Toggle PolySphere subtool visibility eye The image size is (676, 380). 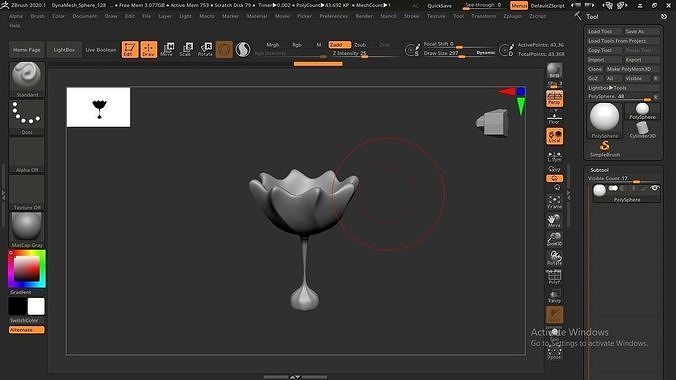654,188
